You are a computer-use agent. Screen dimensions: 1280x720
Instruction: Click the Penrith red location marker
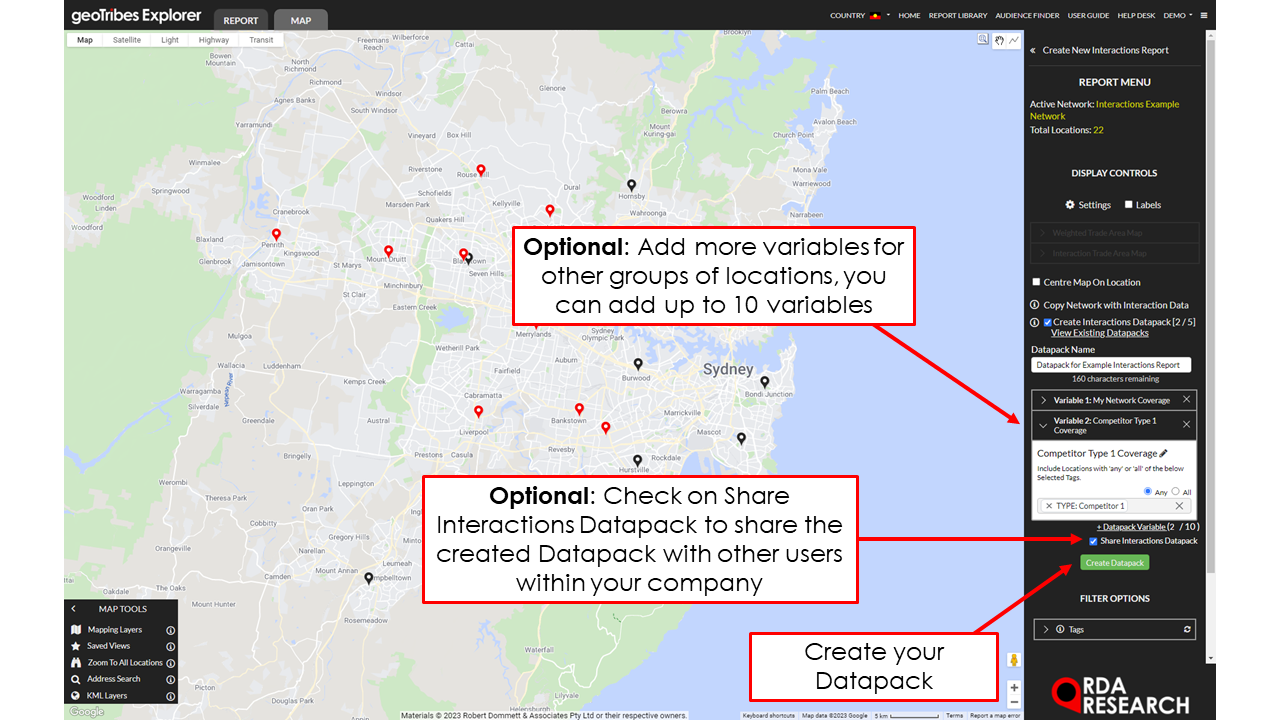click(x=276, y=235)
